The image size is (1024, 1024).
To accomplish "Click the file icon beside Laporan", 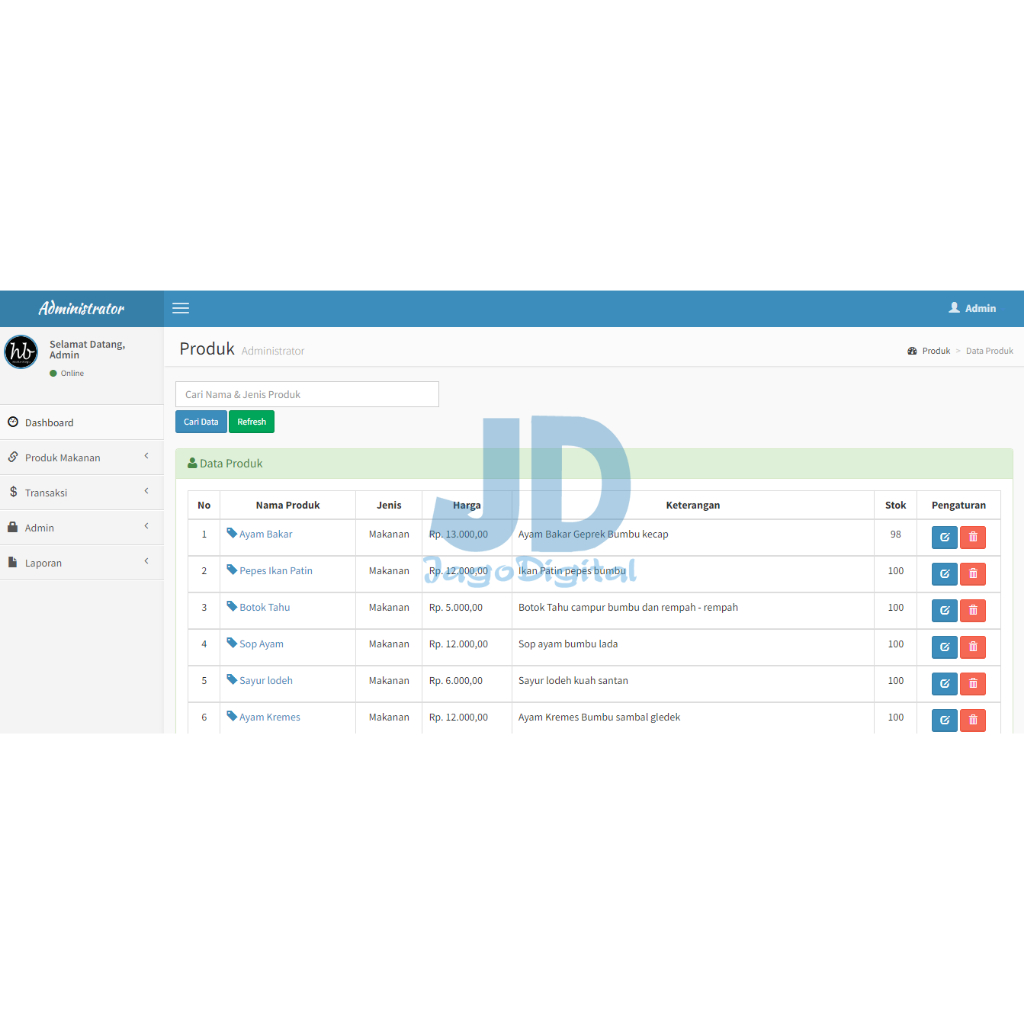I will pos(12,562).
